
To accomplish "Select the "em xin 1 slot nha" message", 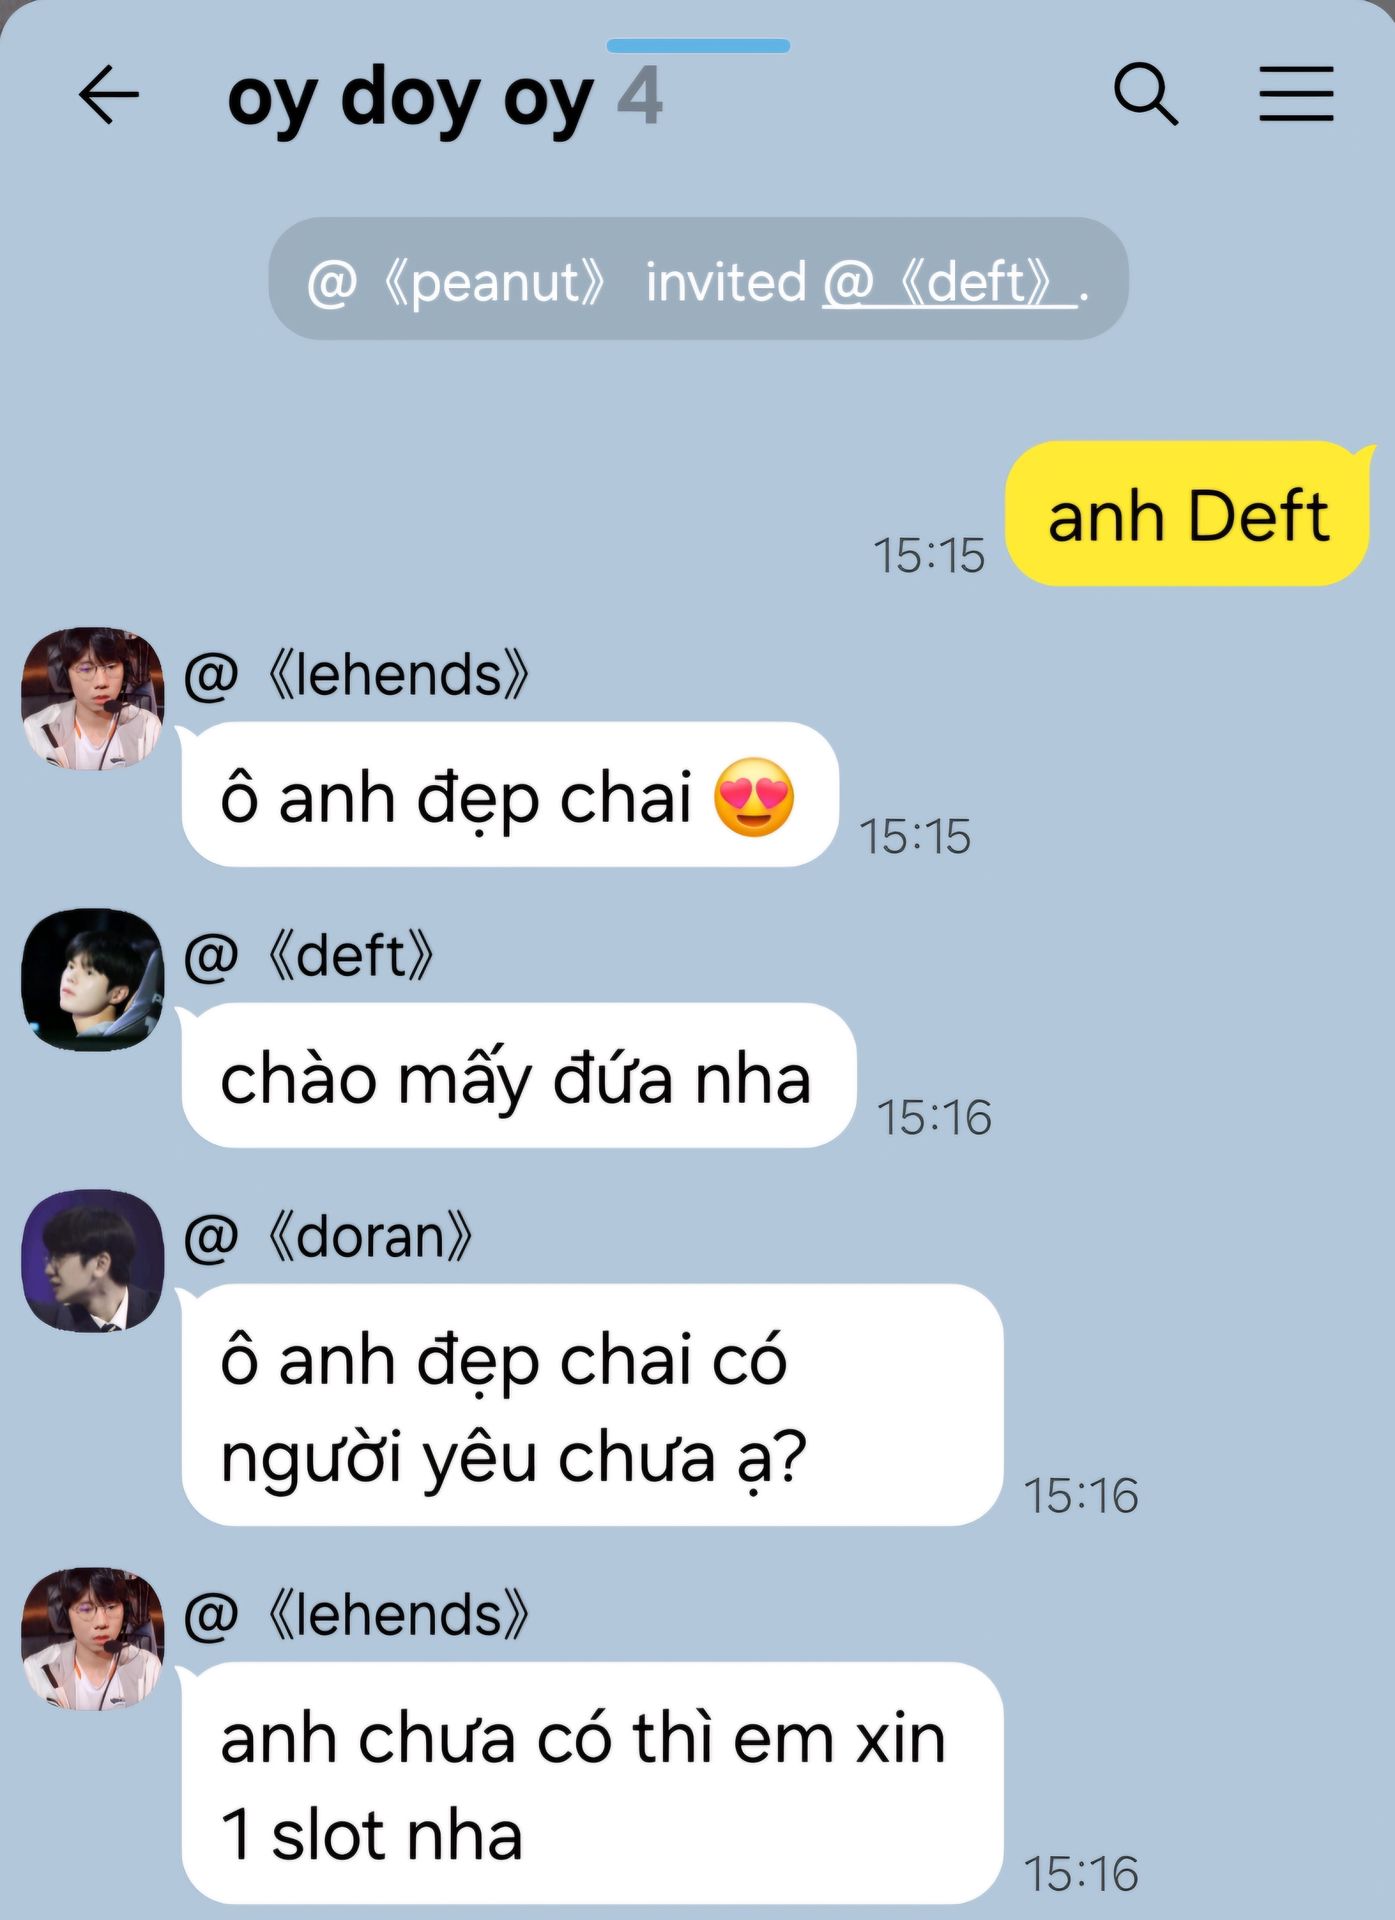I will [592, 1783].
